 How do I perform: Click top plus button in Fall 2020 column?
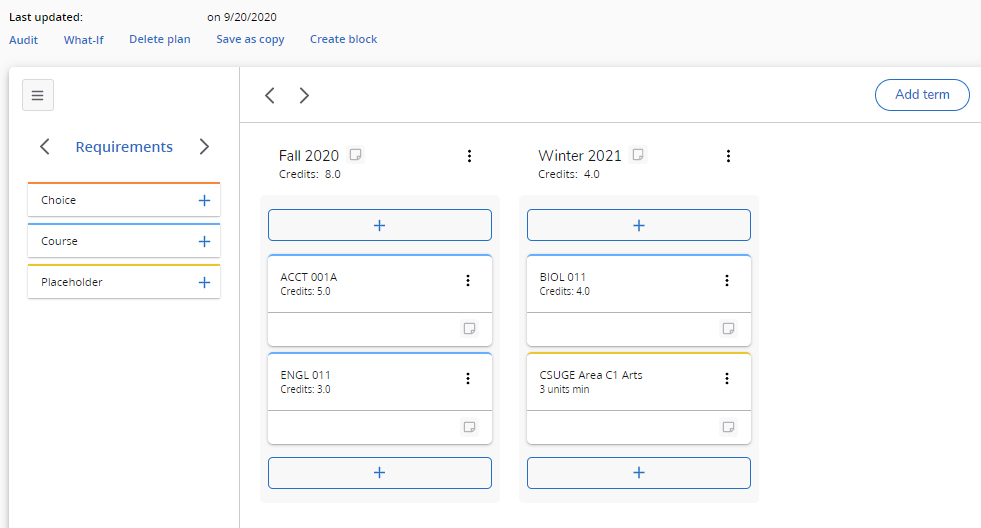pos(379,225)
